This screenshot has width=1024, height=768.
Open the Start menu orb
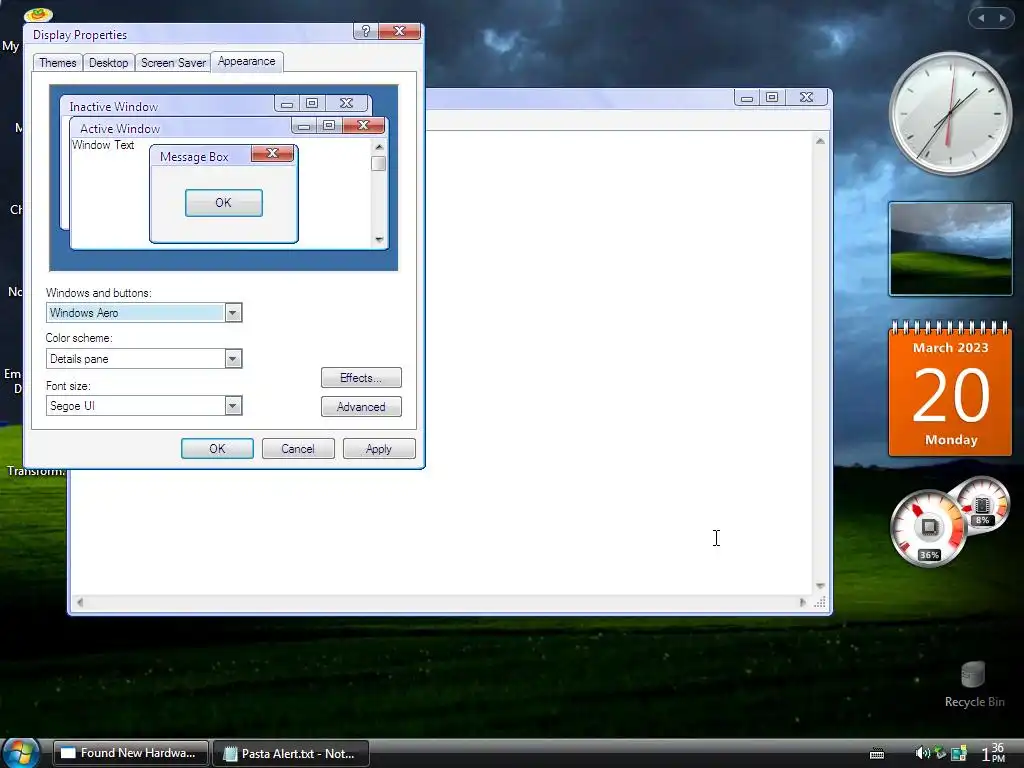click(x=22, y=752)
